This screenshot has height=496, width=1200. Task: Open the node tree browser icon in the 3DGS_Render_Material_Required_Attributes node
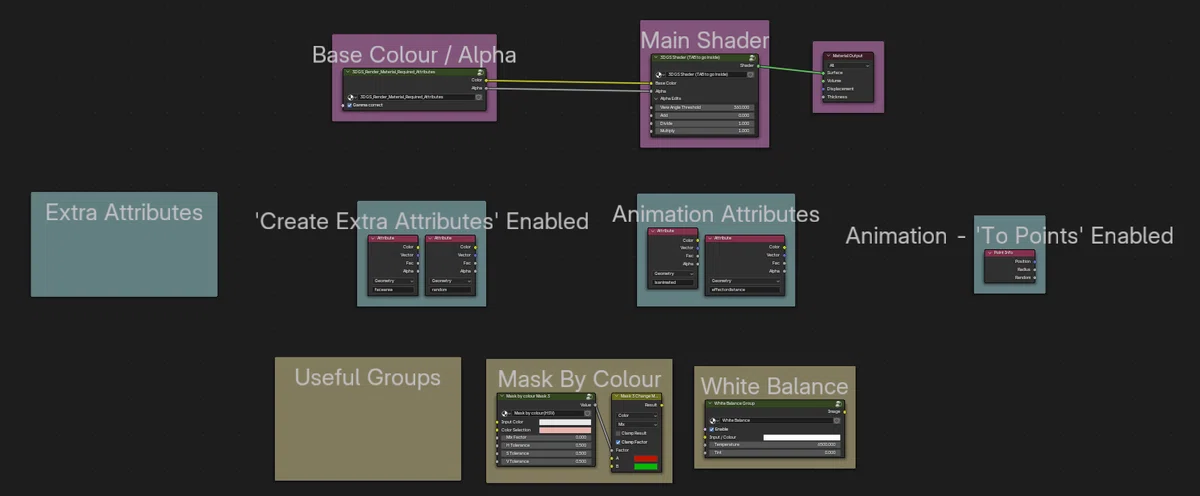pyautogui.click(x=351, y=97)
